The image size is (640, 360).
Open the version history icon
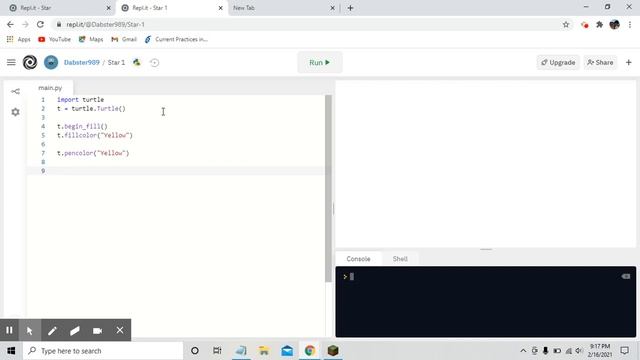(154, 62)
